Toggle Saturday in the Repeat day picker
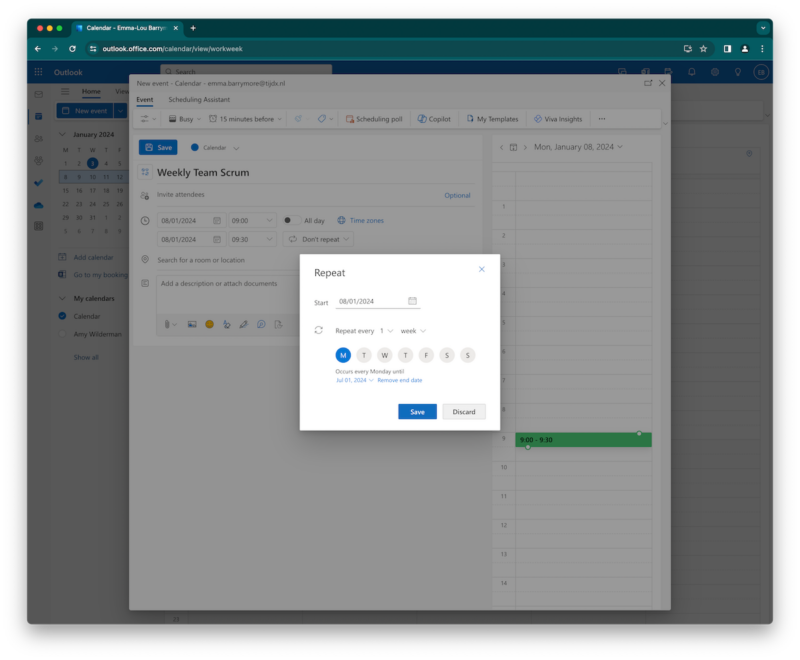The image size is (800, 660). pos(447,355)
